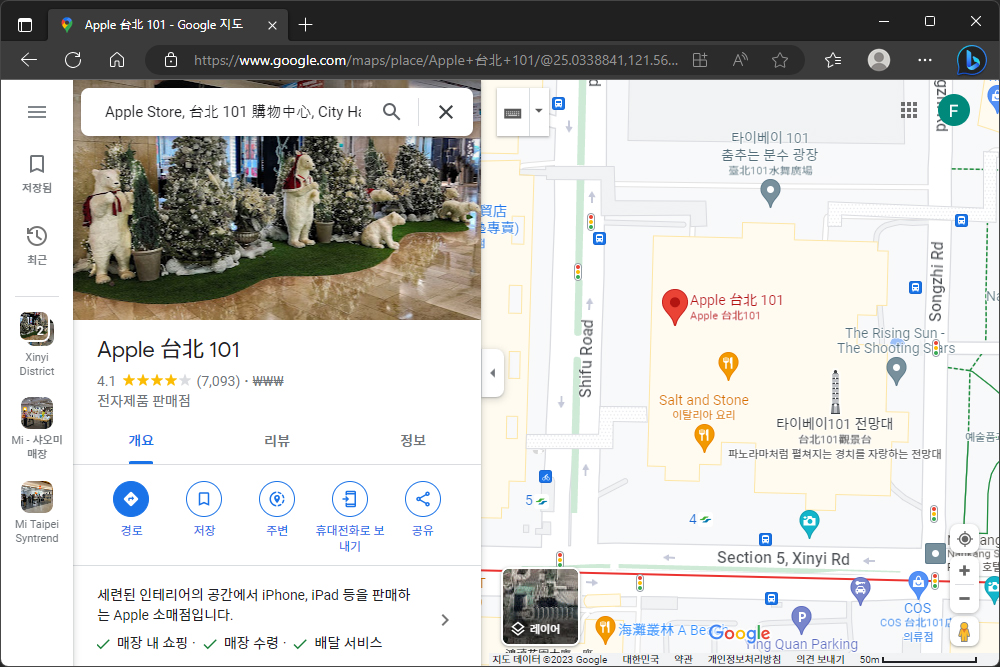This screenshot has height=667, width=1000.
Task: Click The Rising Sun place marker
Action: (x=896, y=370)
